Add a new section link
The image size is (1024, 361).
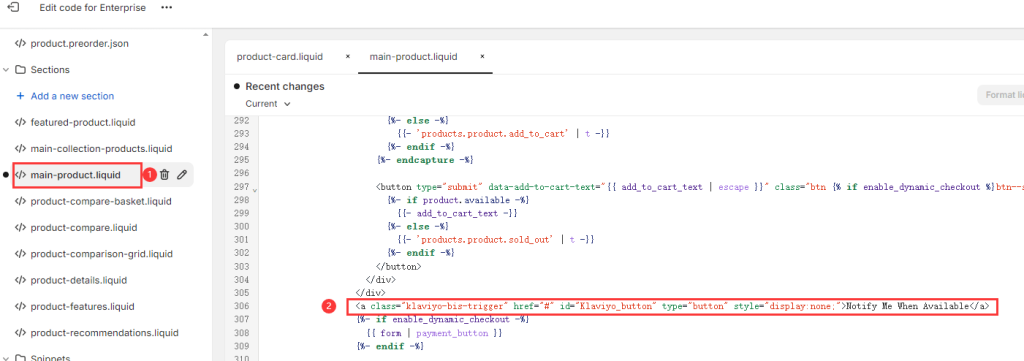click(72, 96)
